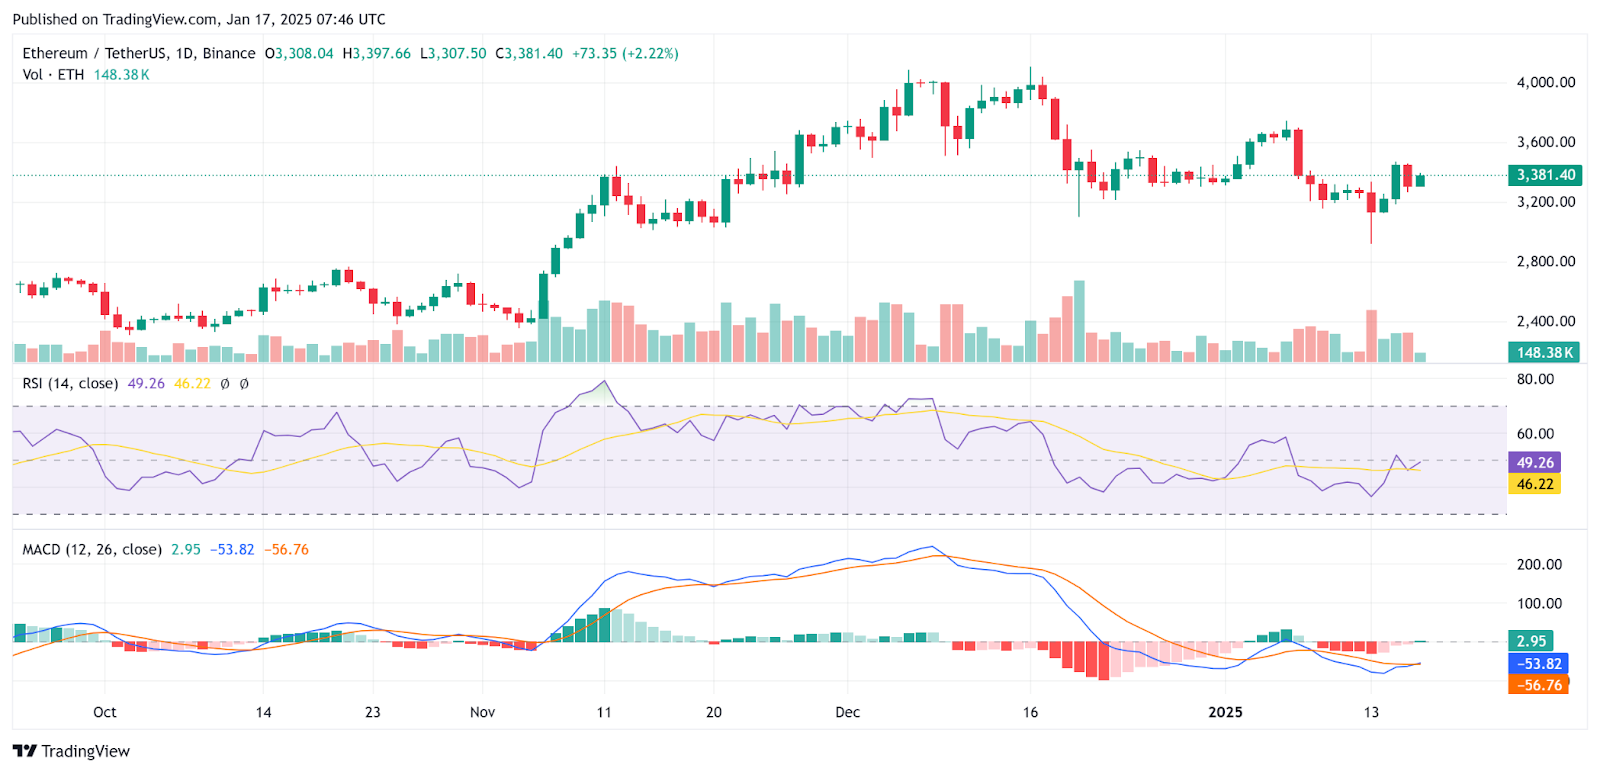Select the yellow RSI average tag 46.22

pyautogui.click(x=1535, y=484)
